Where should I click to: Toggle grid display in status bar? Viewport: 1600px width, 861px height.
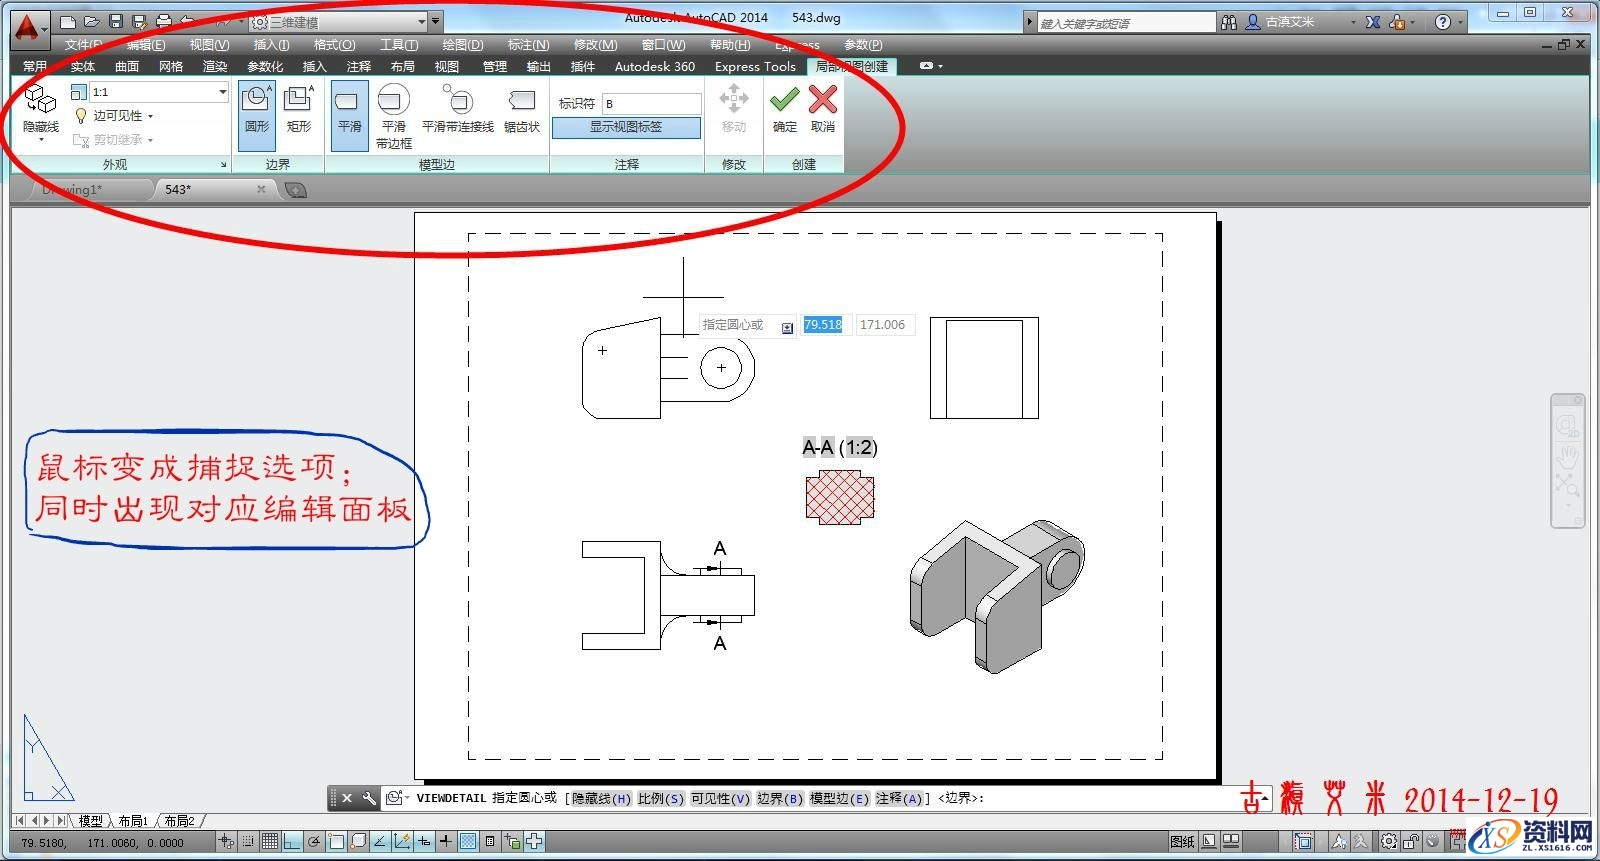[x=270, y=842]
